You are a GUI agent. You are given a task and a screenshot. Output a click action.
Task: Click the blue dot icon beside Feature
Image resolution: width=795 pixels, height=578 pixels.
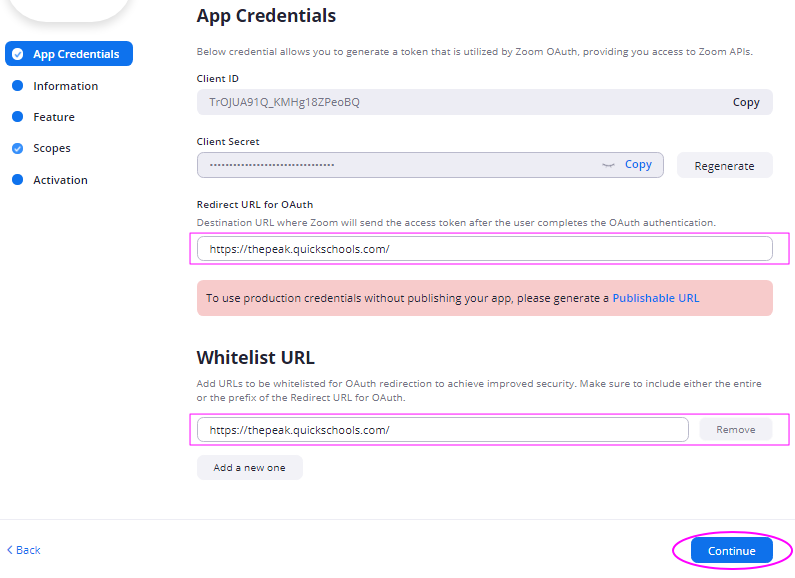[17, 117]
